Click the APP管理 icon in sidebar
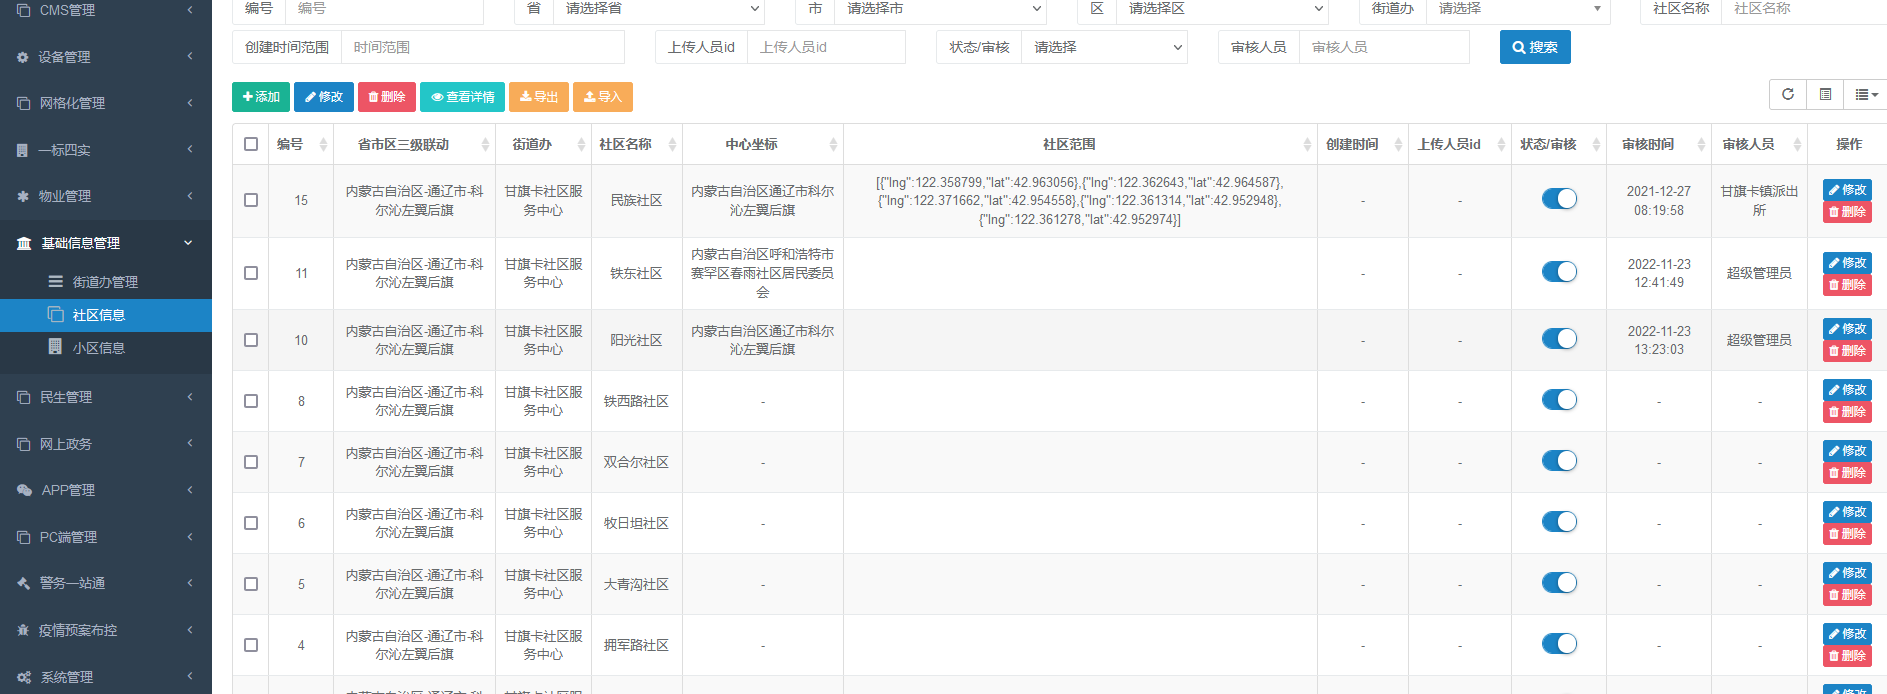Viewport: 1887px width, 694px height. 24,490
